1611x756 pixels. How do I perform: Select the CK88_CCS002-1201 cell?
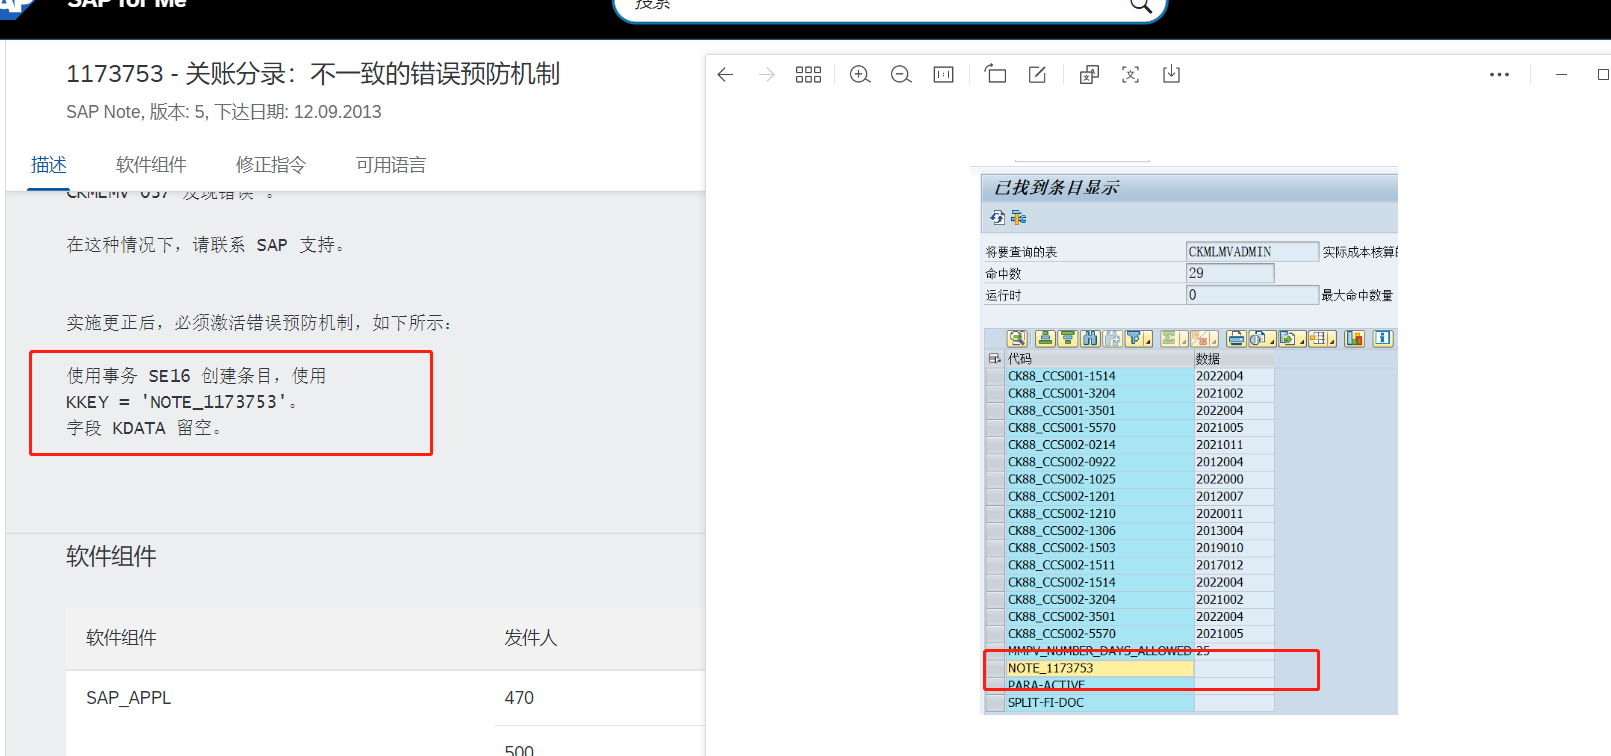1100,497
